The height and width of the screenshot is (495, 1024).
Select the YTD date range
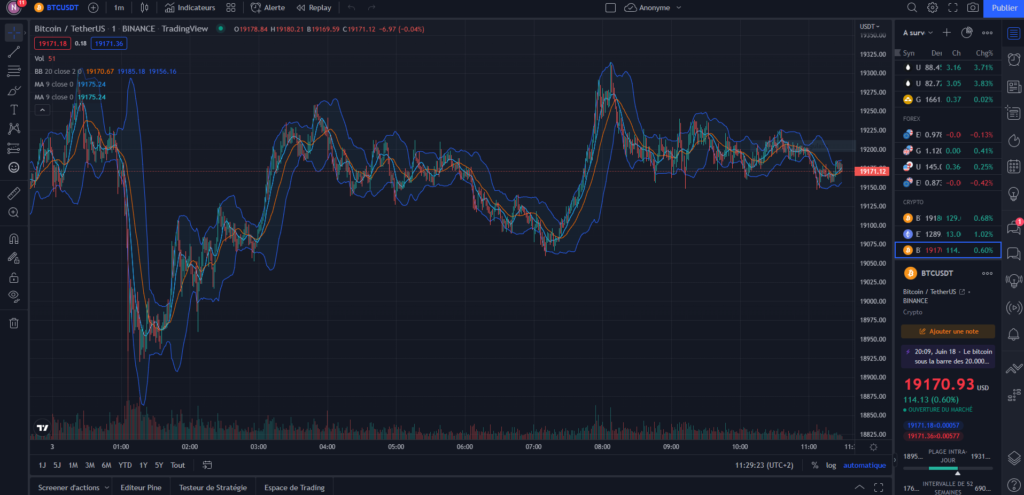point(125,465)
